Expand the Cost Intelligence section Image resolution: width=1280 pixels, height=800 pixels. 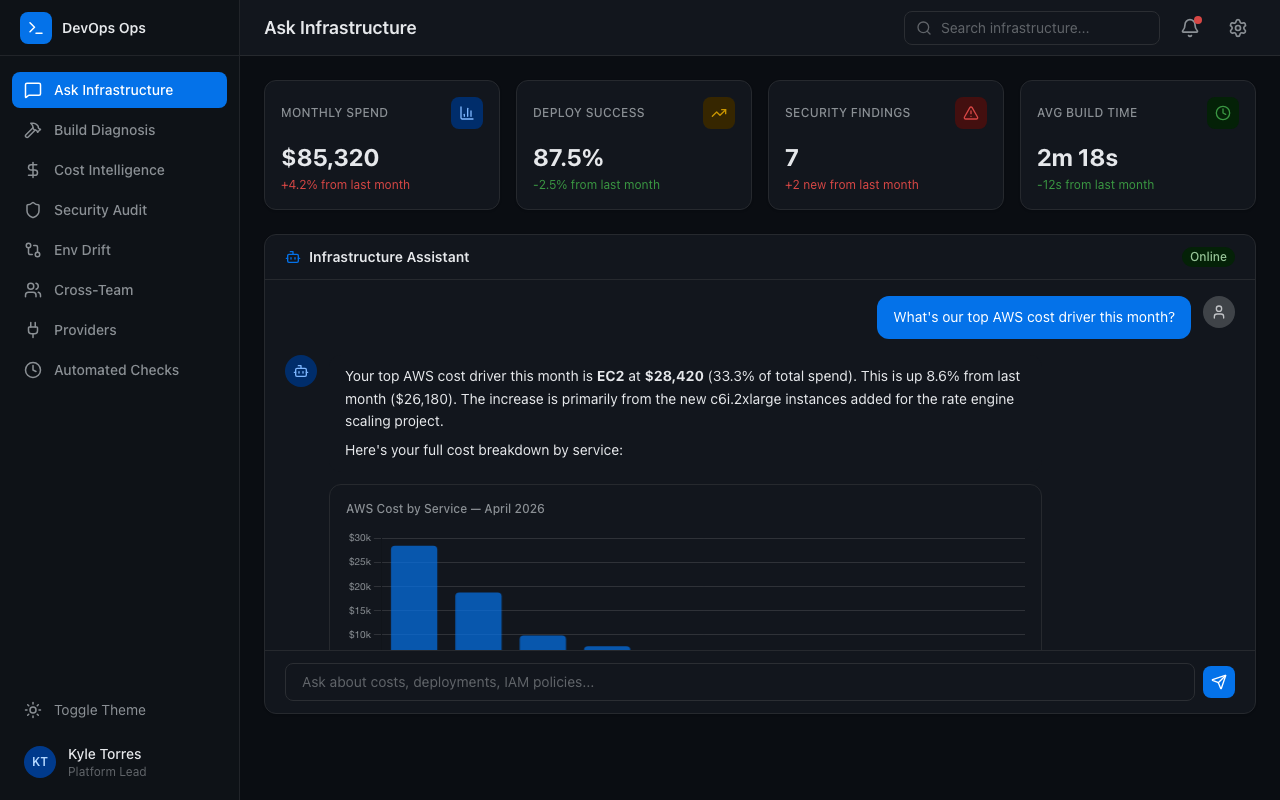point(109,170)
